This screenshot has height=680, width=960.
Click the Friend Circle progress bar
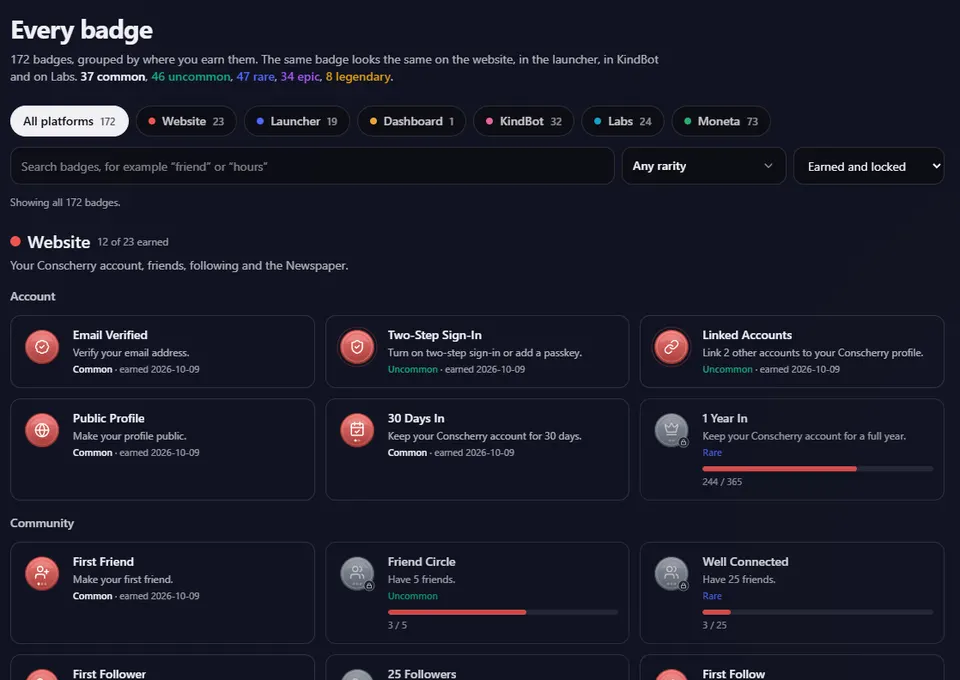pyautogui.click(x=503, y=612)
